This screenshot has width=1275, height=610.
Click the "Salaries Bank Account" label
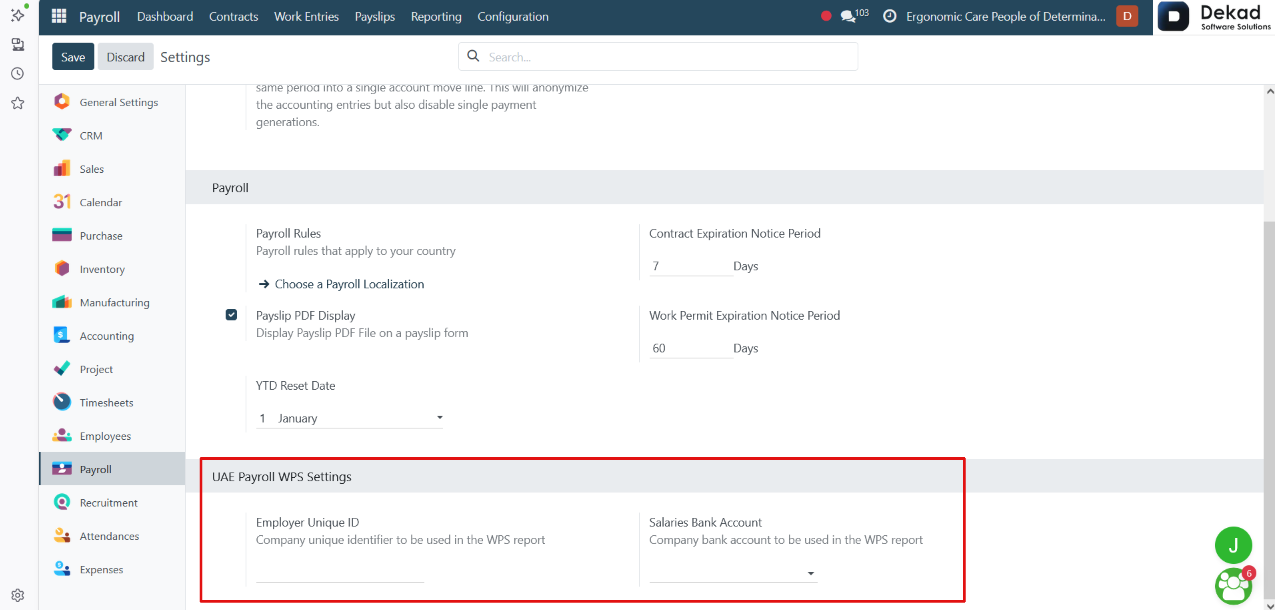[705, 522]
